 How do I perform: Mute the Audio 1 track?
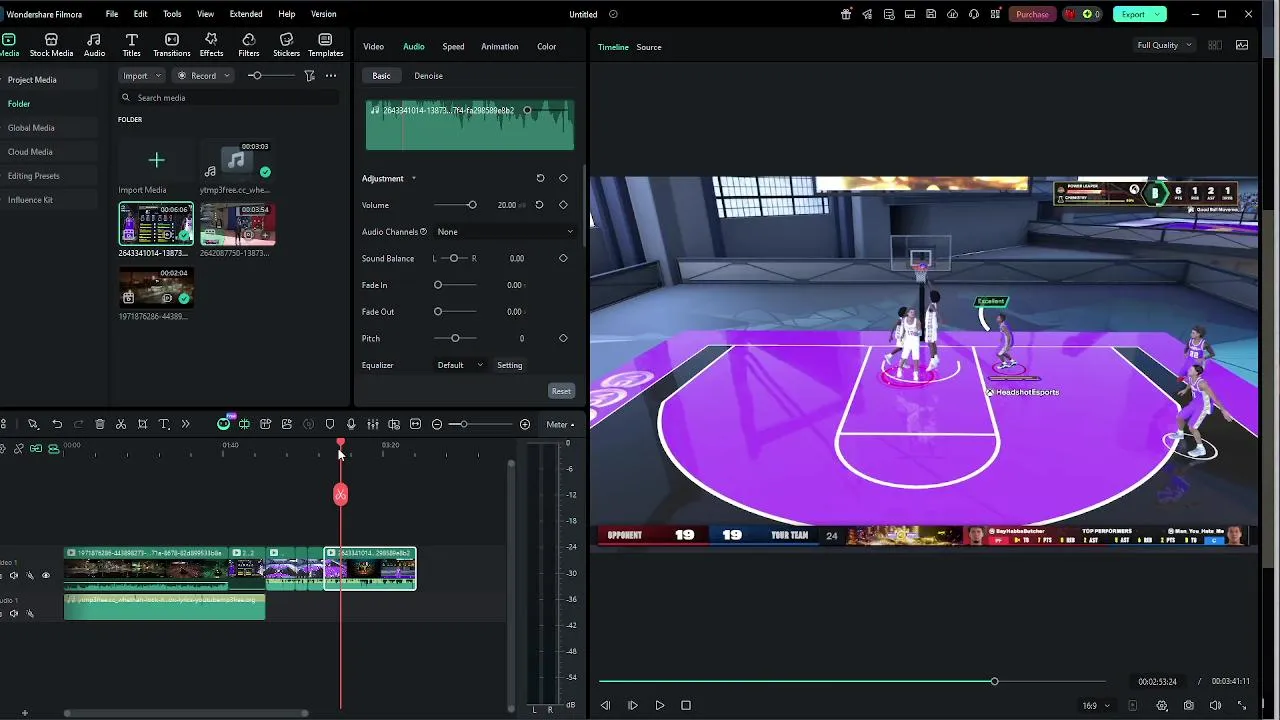tap(13, 613)
